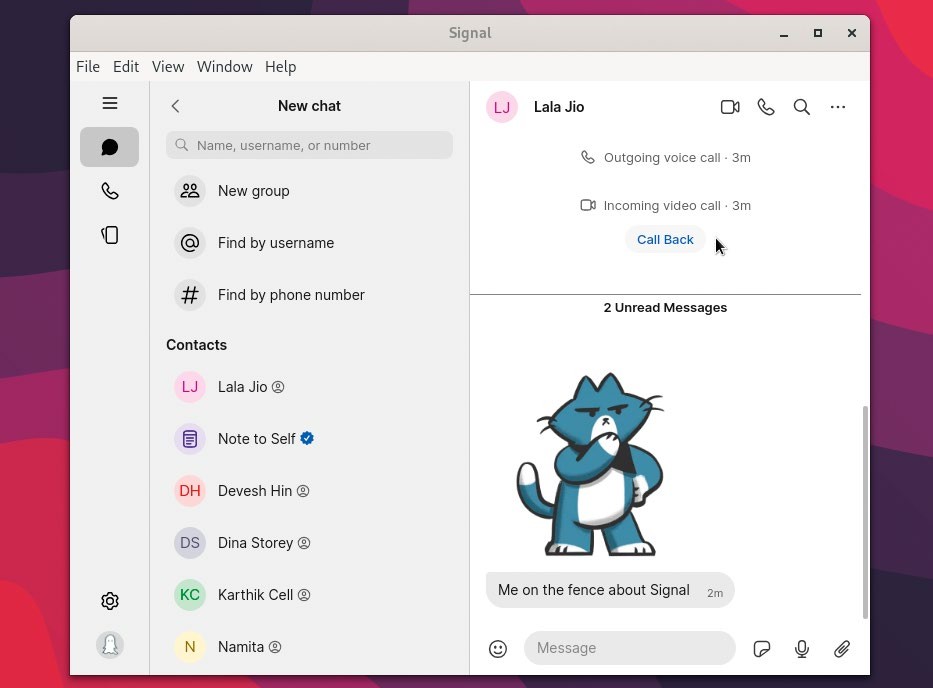
Task: Maximize the Signal window
Action: click(818, 33)
